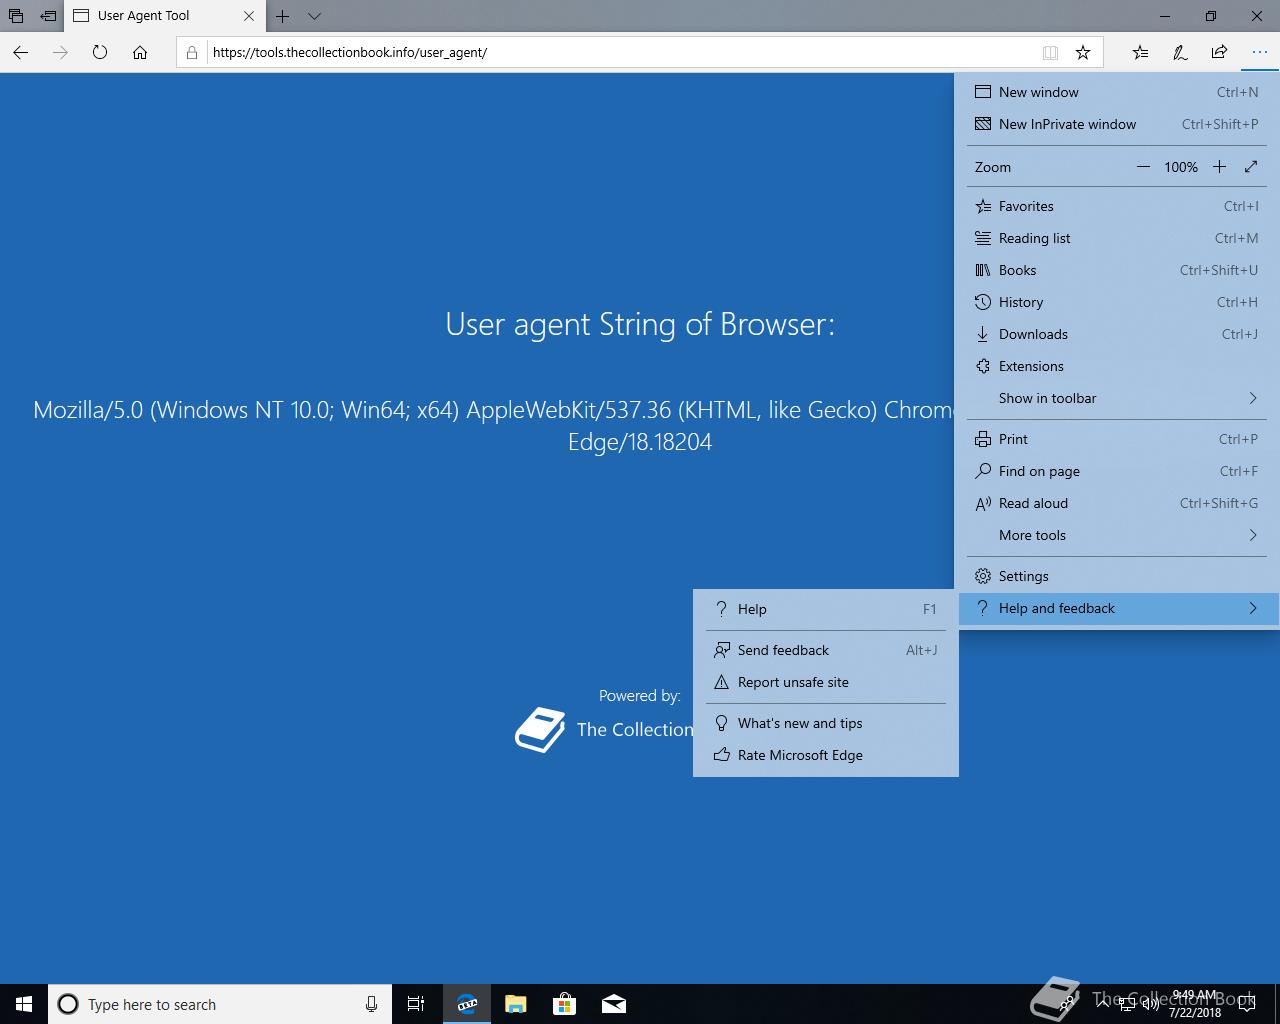Click the Collection Book logo
Viewport: 1280px width, 1024px height.
click(541, 730)
